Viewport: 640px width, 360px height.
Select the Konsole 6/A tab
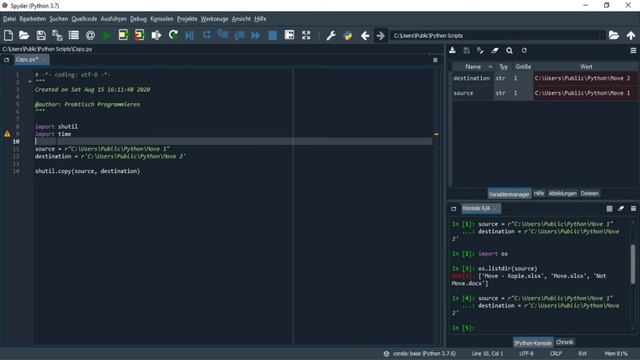480,209
